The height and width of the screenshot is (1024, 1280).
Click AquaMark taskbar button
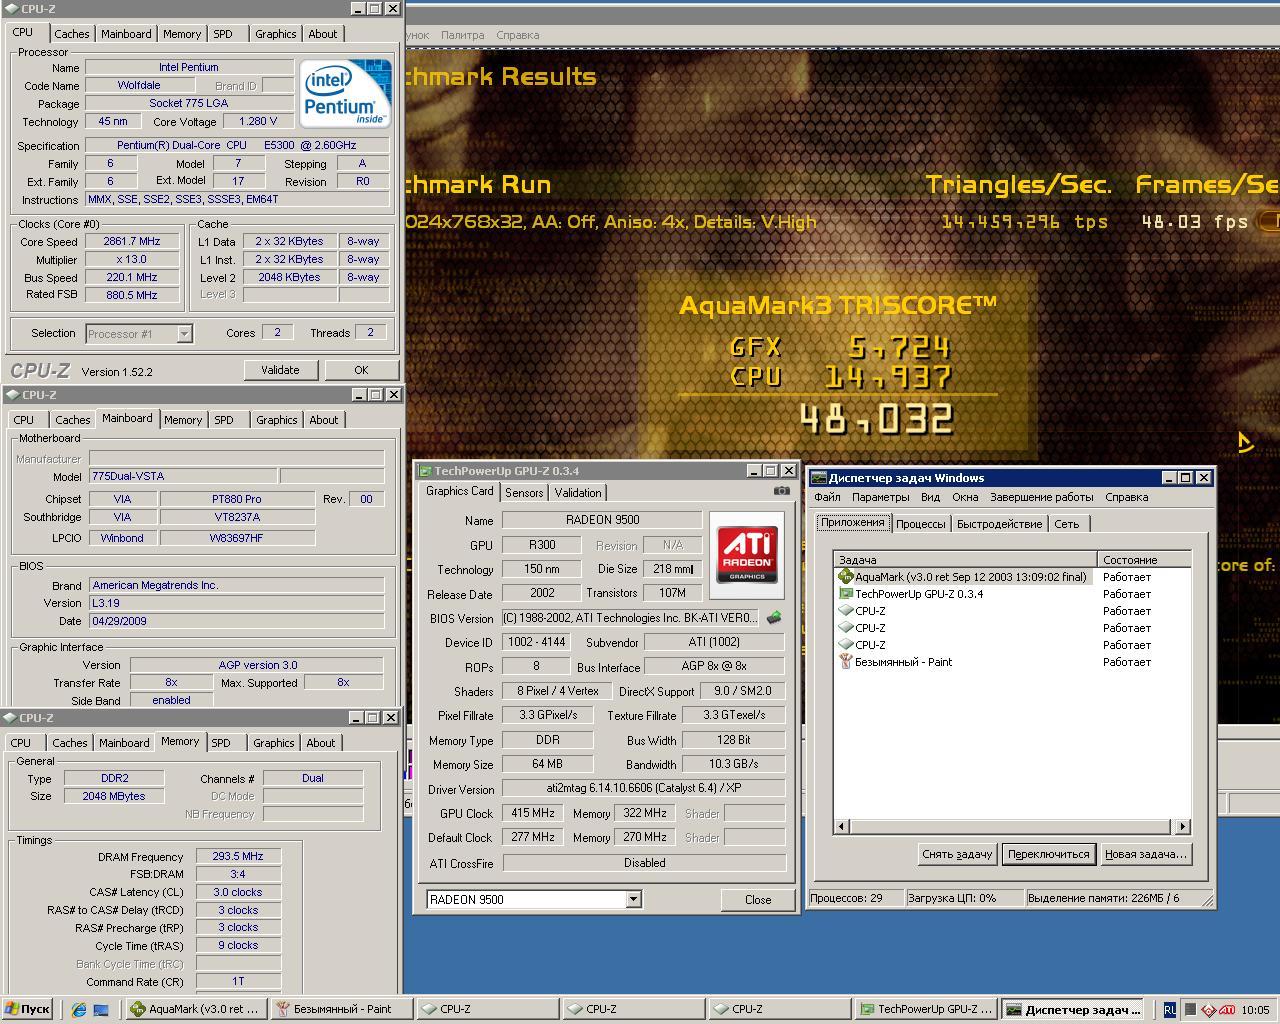click(x=196, y=1009)
